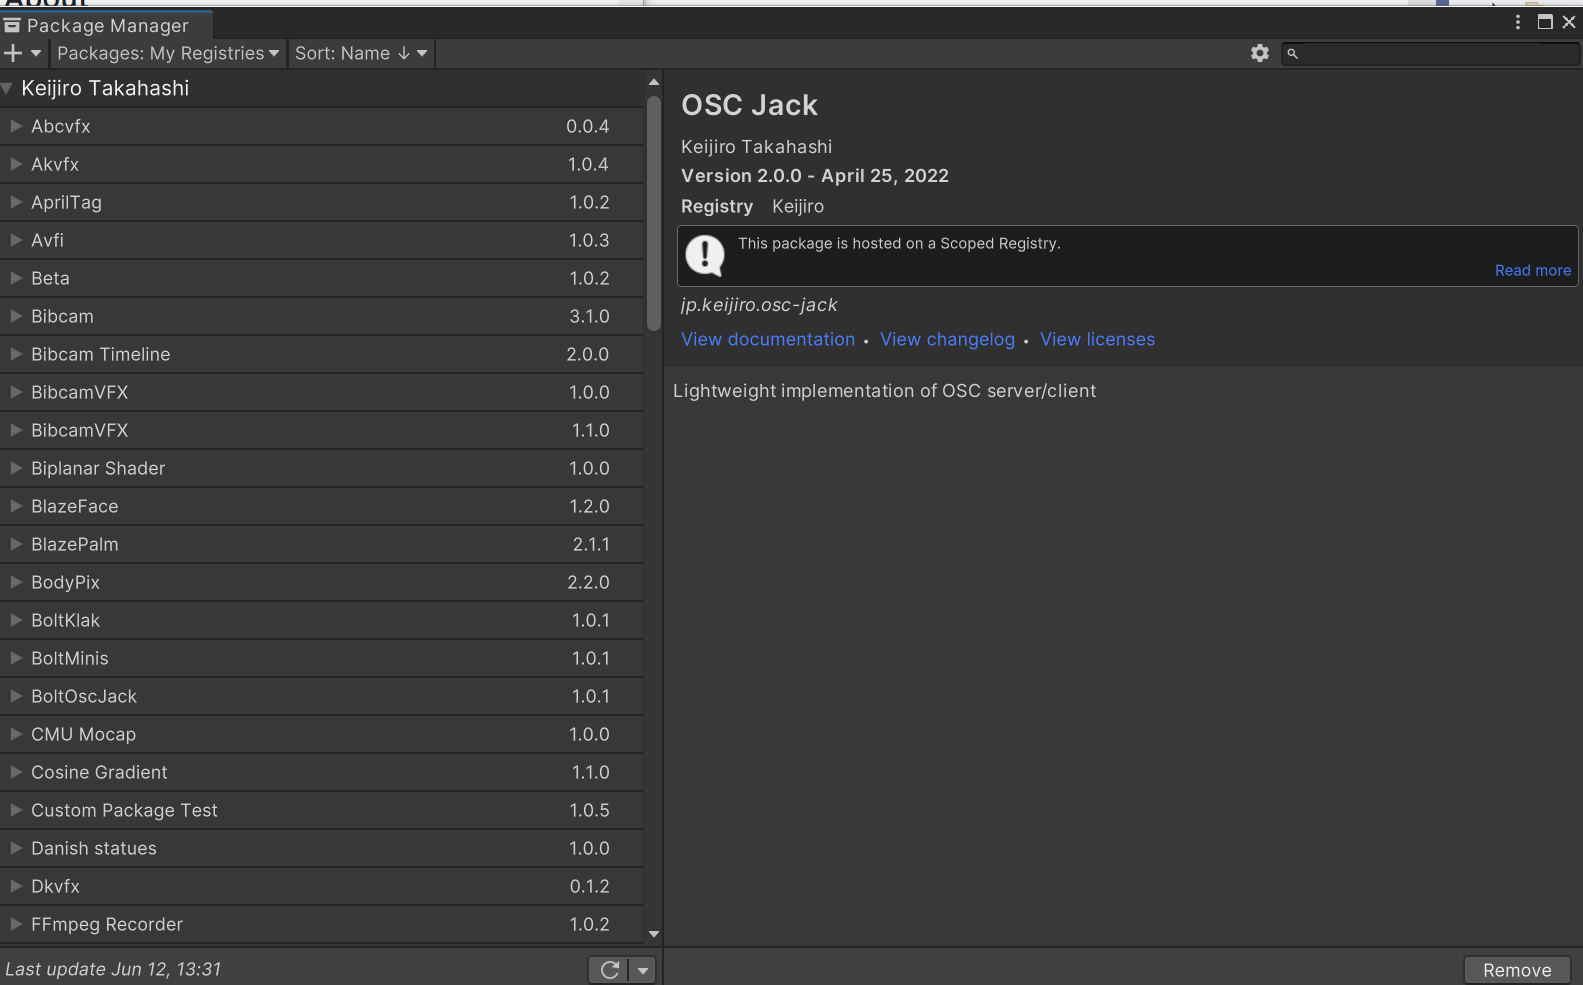Select the BoltOscJack package

point(321,696)
